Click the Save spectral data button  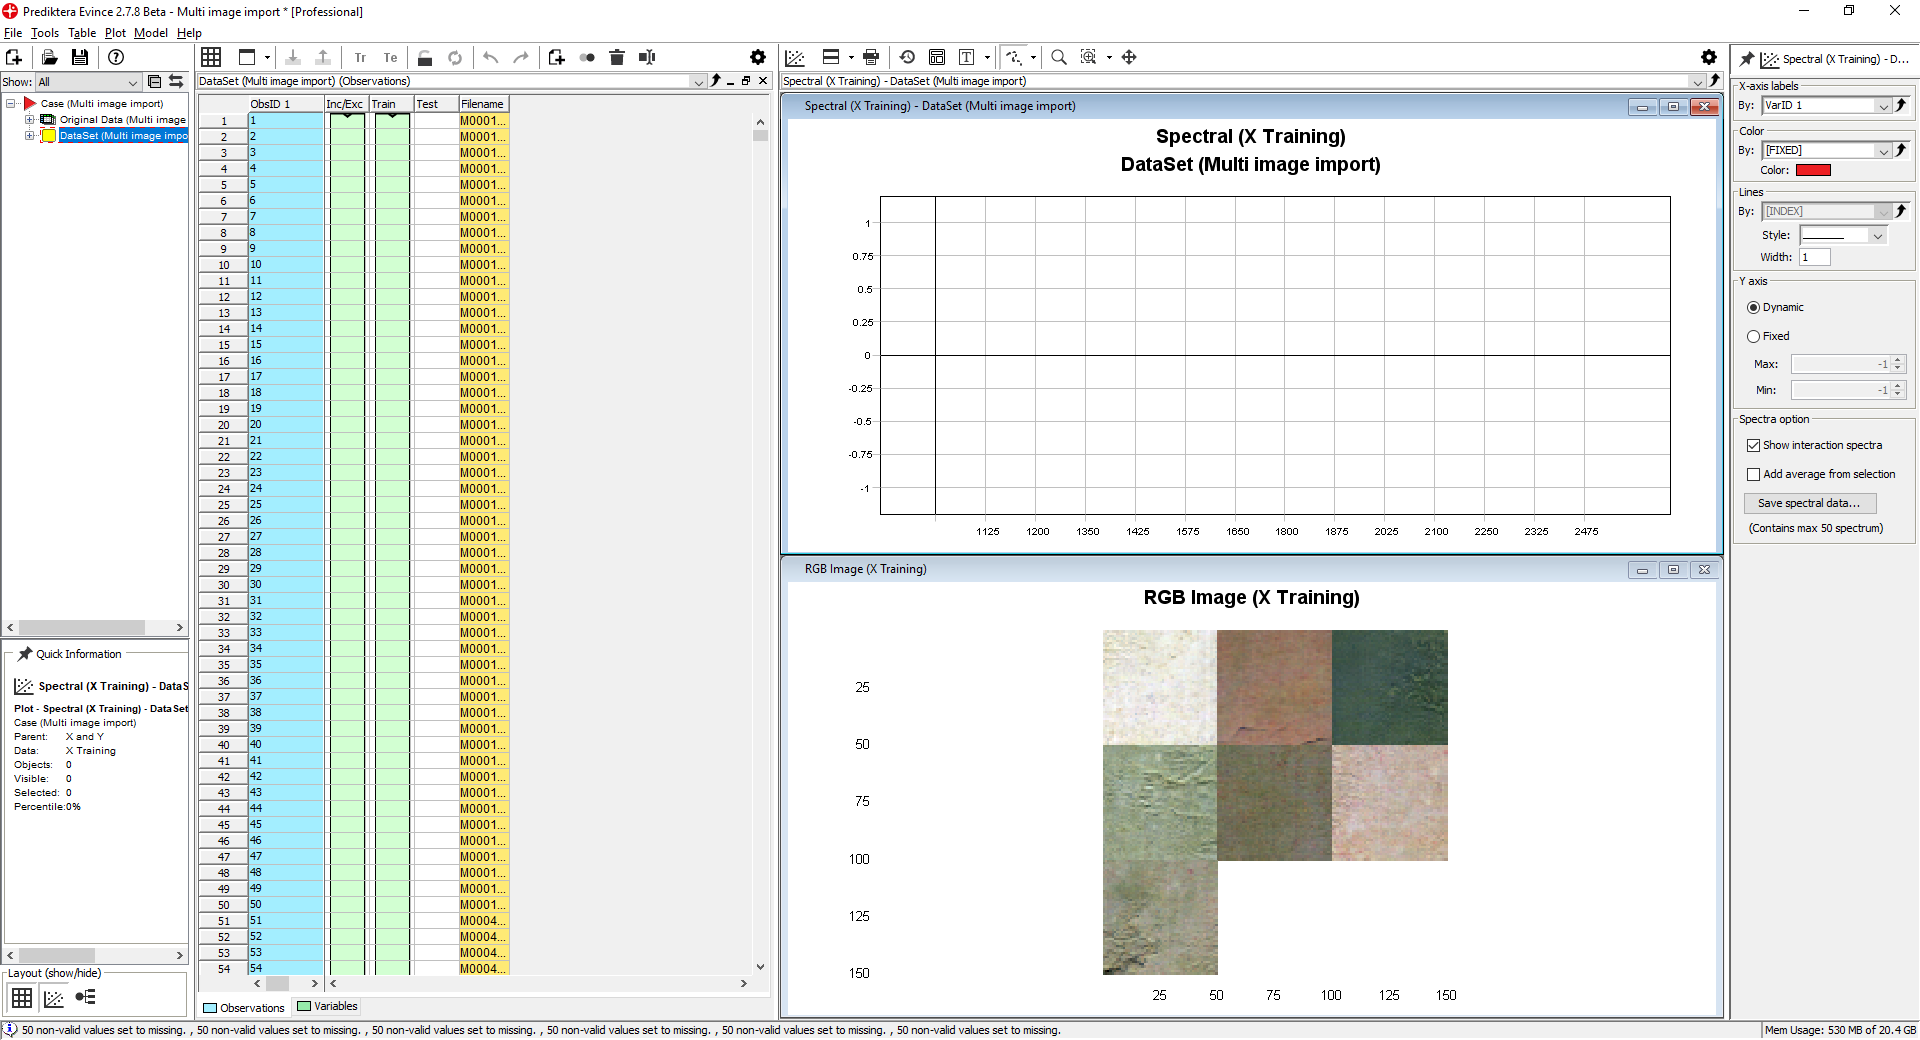pyautogui.click(x=1809, y=504)
